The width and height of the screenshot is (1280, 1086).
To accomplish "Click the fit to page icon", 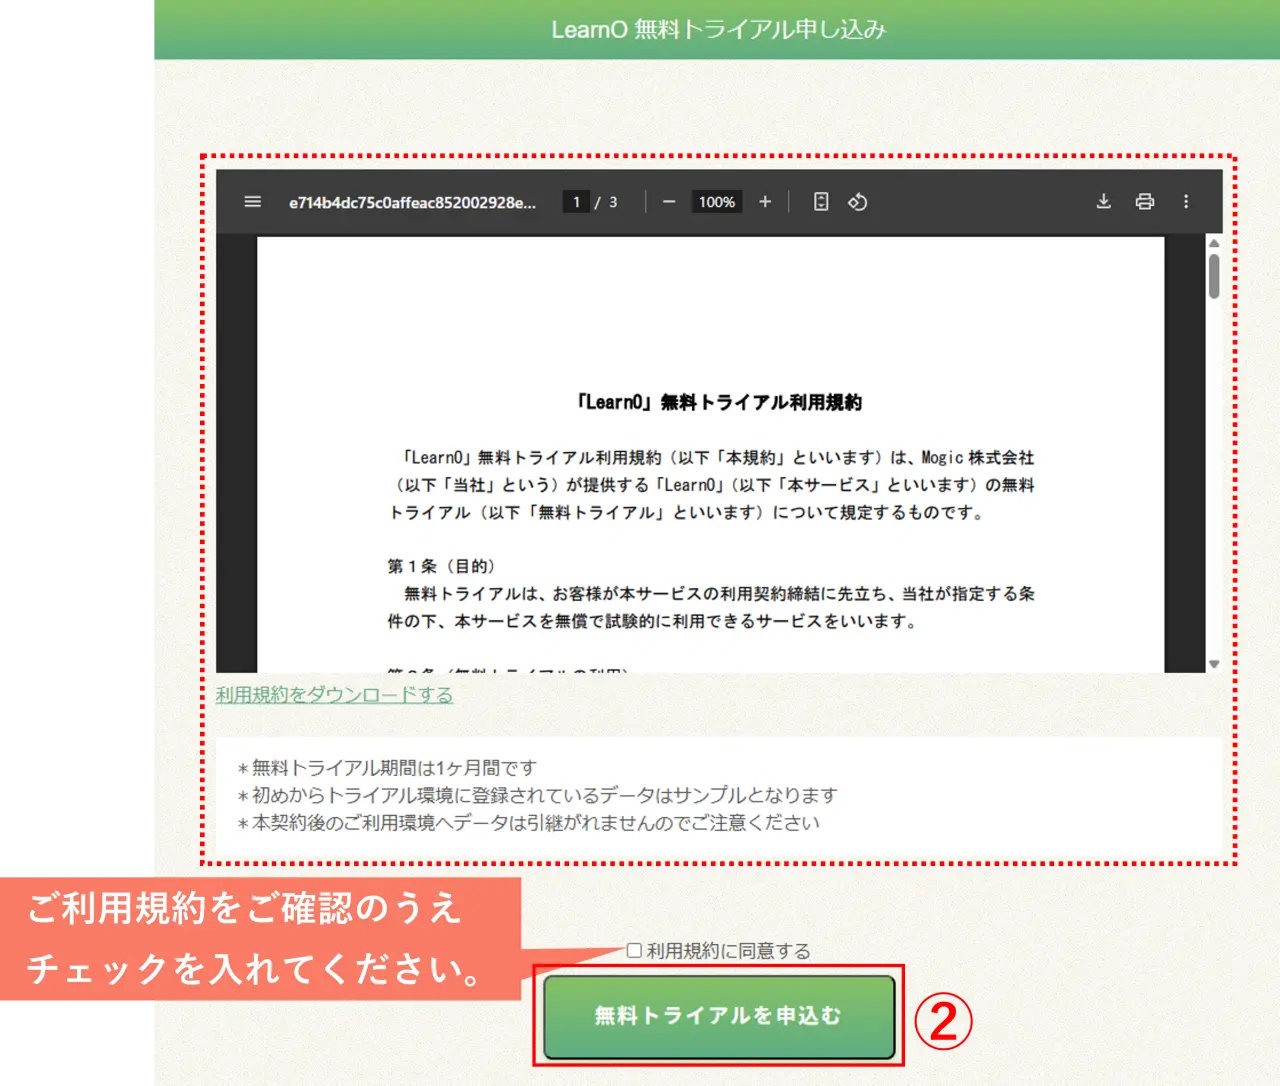I will (x=821, y=202).
